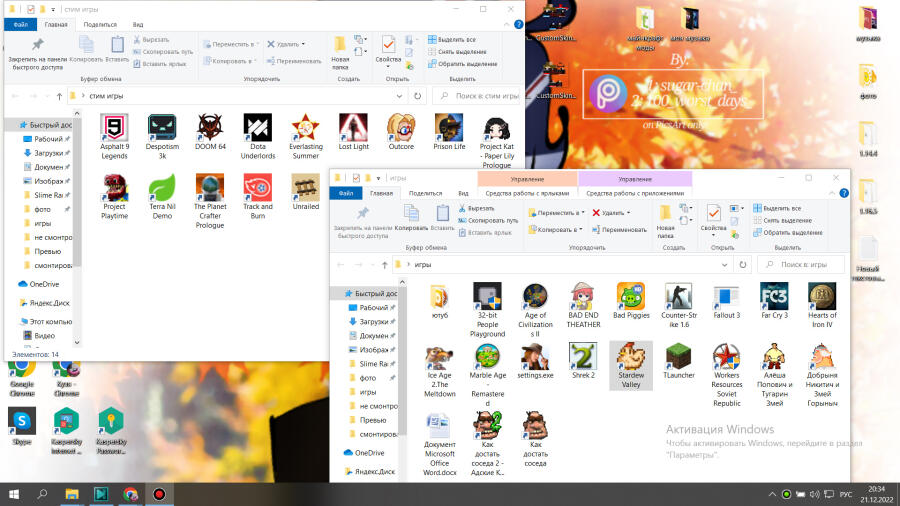
Task: Select the Prison Life shortcut
Action: 449,132
